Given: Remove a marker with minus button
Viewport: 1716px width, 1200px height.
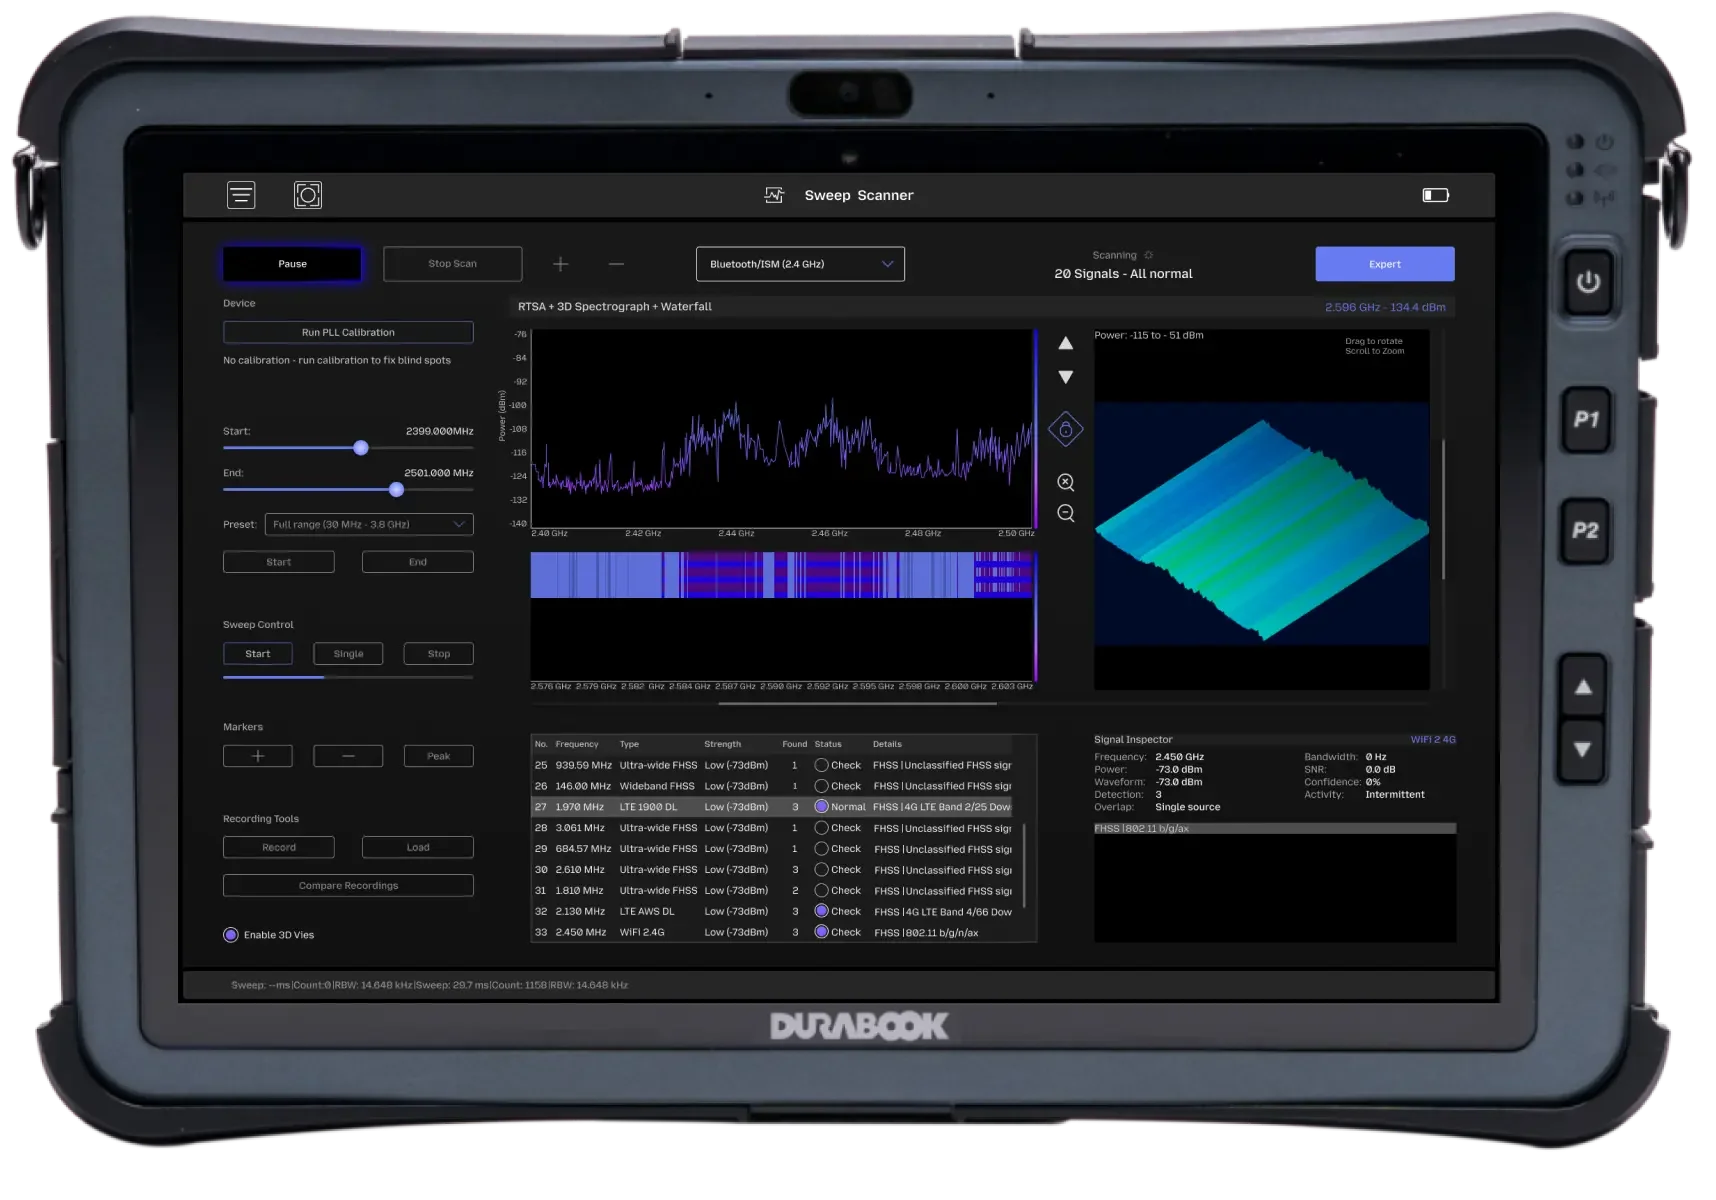Looking at the screenshot, I should 348,756.
